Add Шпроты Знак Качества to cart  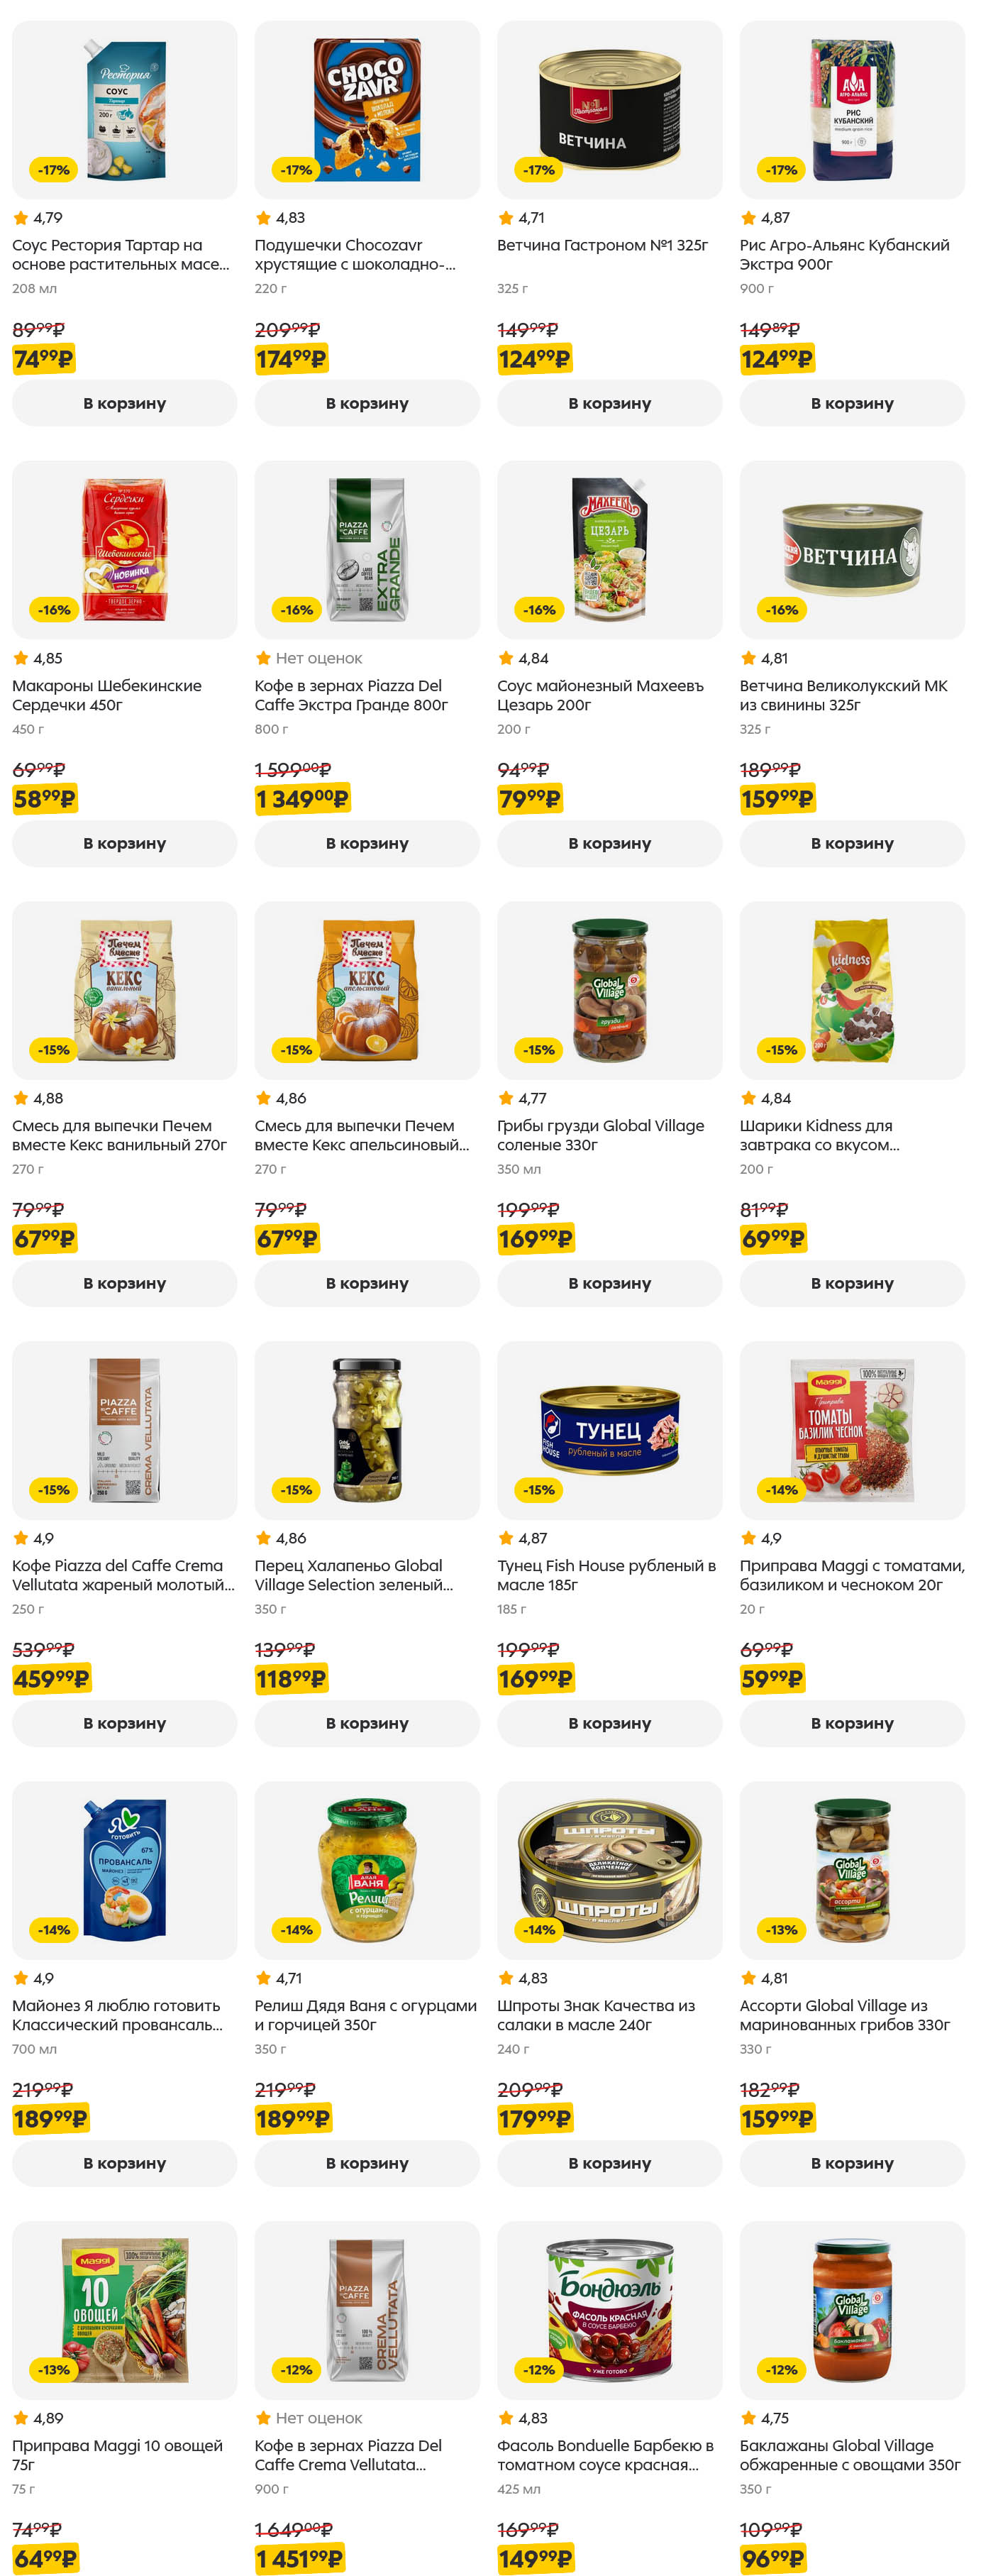[609, 2163]
